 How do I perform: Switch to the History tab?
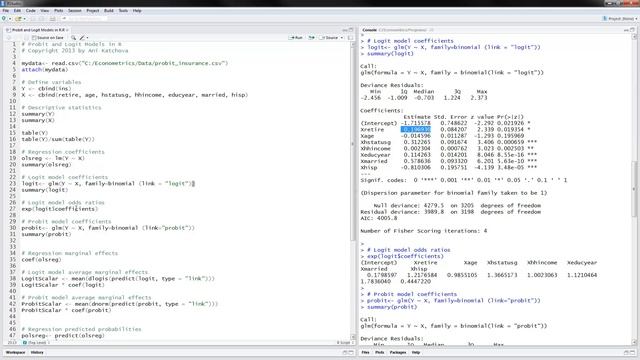tap(37, 352)
